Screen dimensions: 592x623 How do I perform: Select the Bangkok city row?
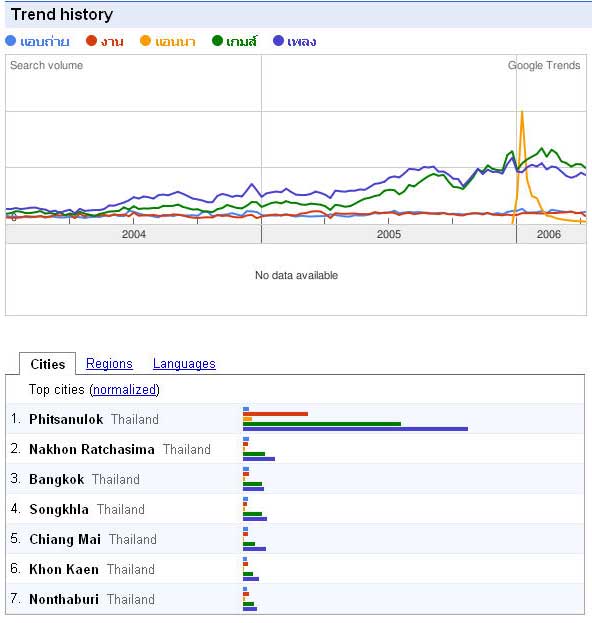click(x=295, y=479)
